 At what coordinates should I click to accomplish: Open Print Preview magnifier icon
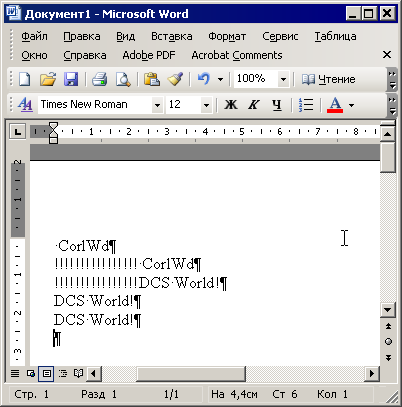pyautogui.click(x=123, y=79)
